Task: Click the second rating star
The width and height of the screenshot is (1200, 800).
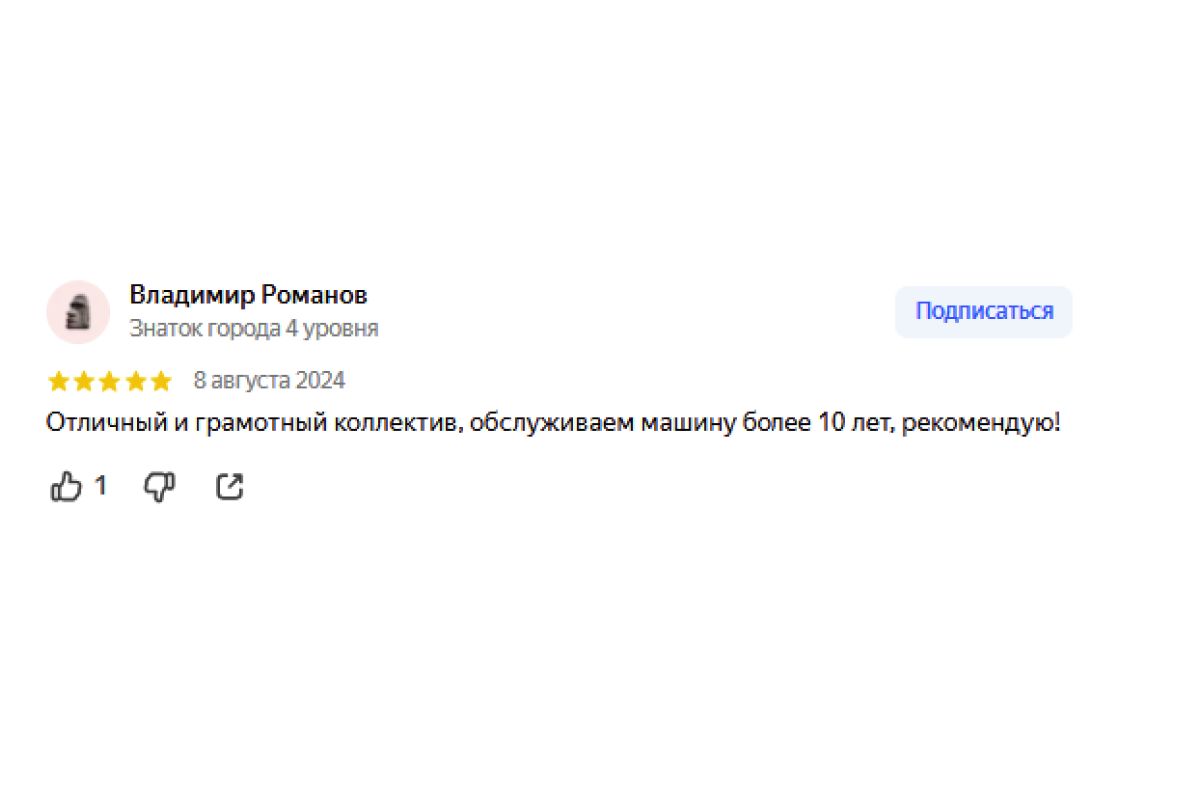Action: [84, 381]
